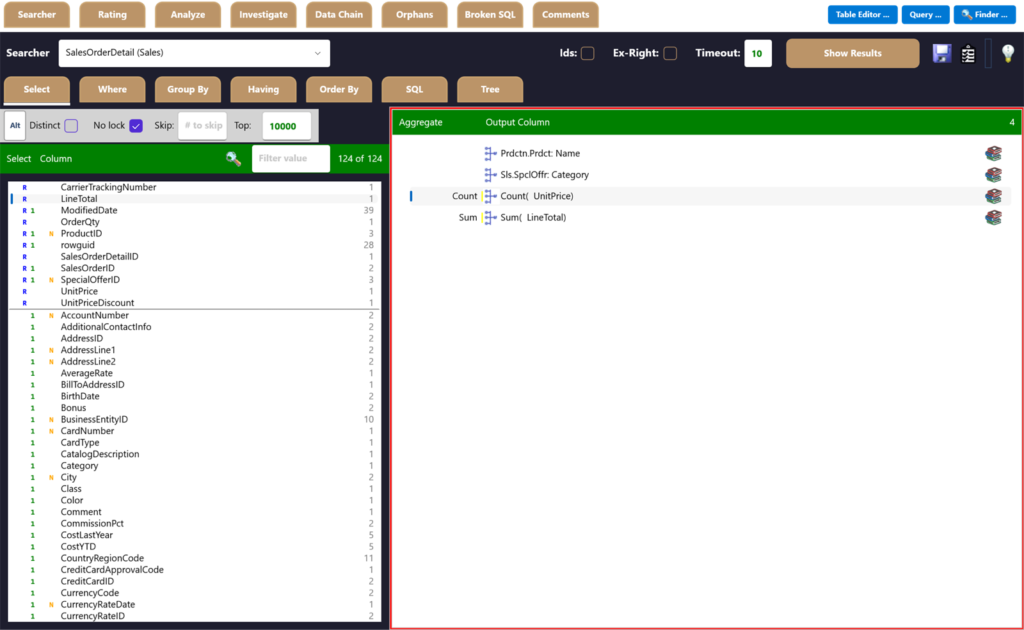Viewport: 1024px width, 630px height.
Task: Select the LineTotal column row
Action: tap(194, 199)
